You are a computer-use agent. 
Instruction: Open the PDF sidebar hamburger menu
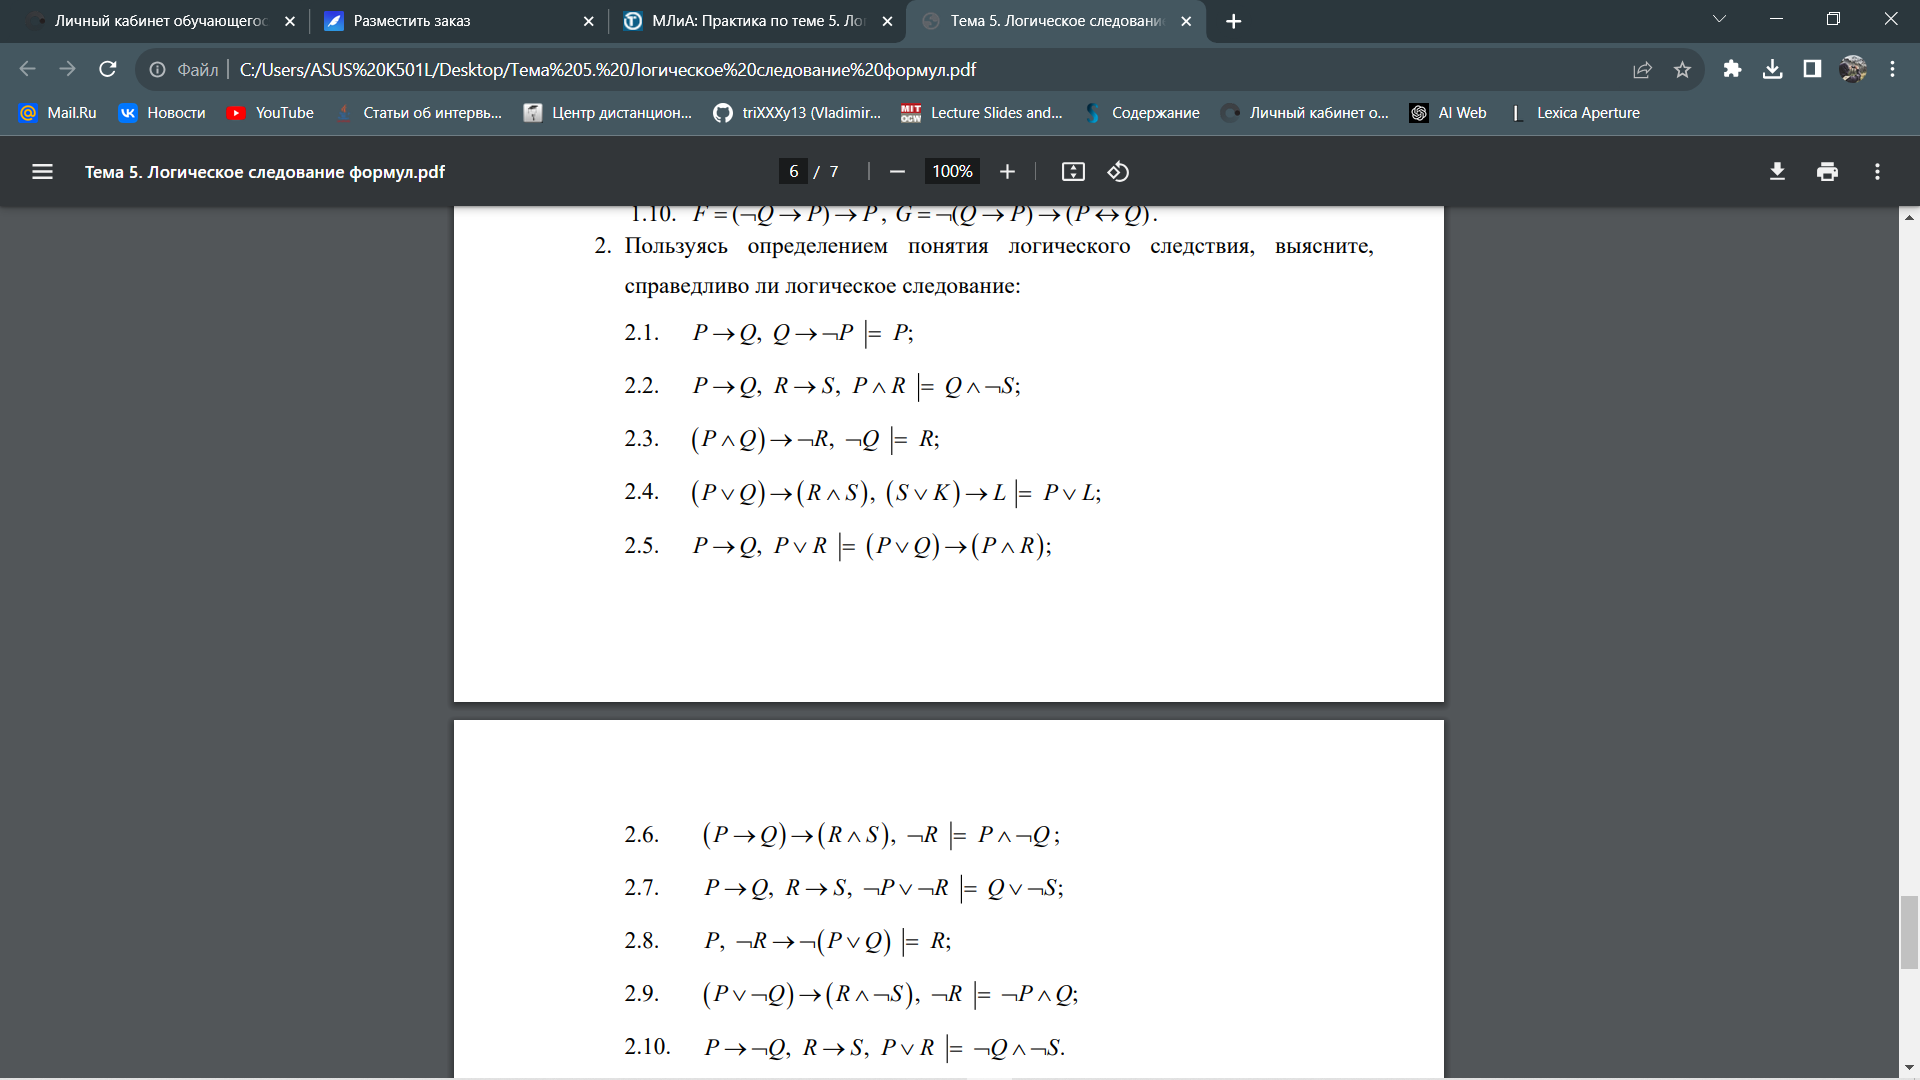pyautogui.click(x=42, y=172)
